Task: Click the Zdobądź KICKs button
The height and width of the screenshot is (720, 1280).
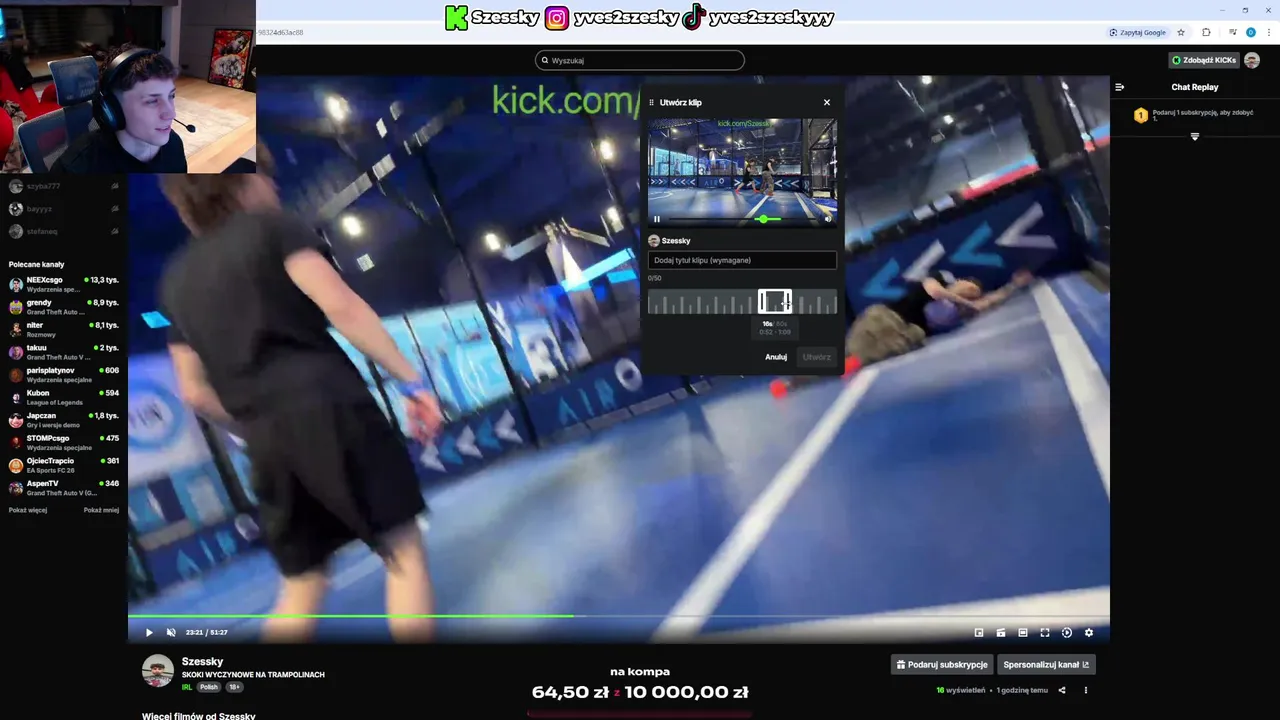Action: [1204, 60]
